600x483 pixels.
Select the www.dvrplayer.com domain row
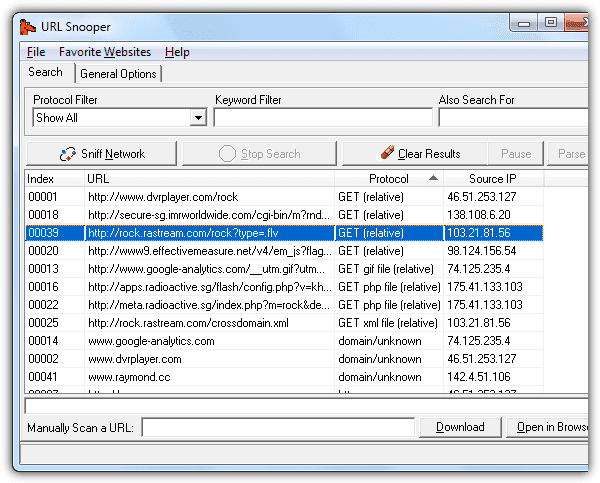[x=284, y=359]
